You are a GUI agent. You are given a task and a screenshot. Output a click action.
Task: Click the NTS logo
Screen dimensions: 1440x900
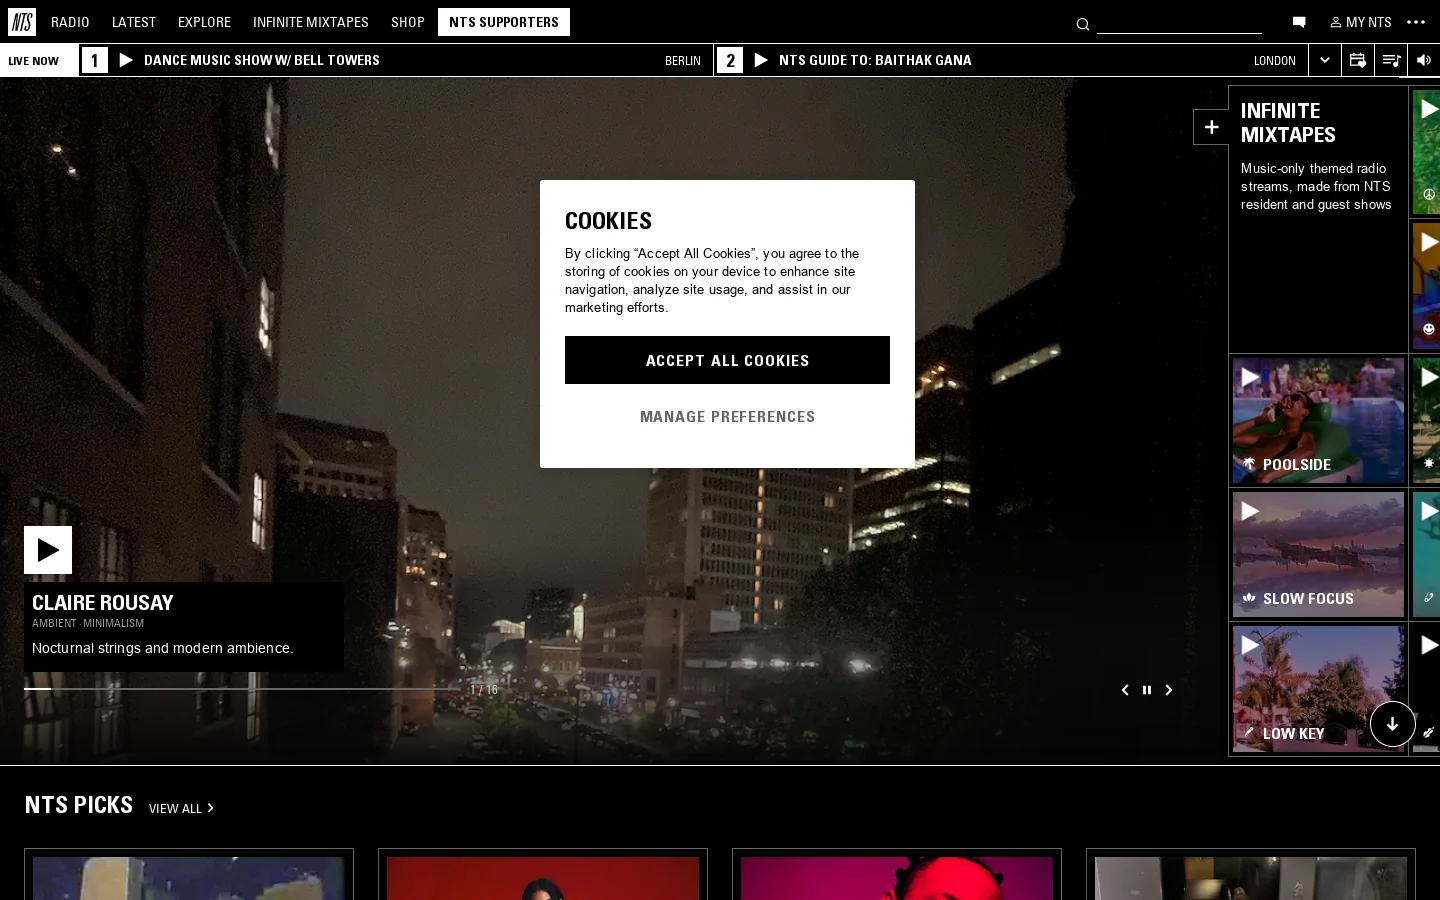pos(22,22)
